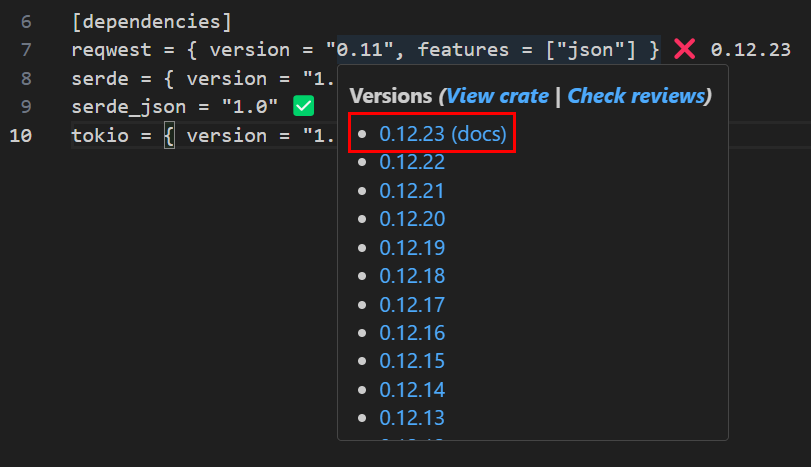Select version 0.12.16
Viewport: 811px width, 467px height.
pyautogui.click(x=412, y=333)
